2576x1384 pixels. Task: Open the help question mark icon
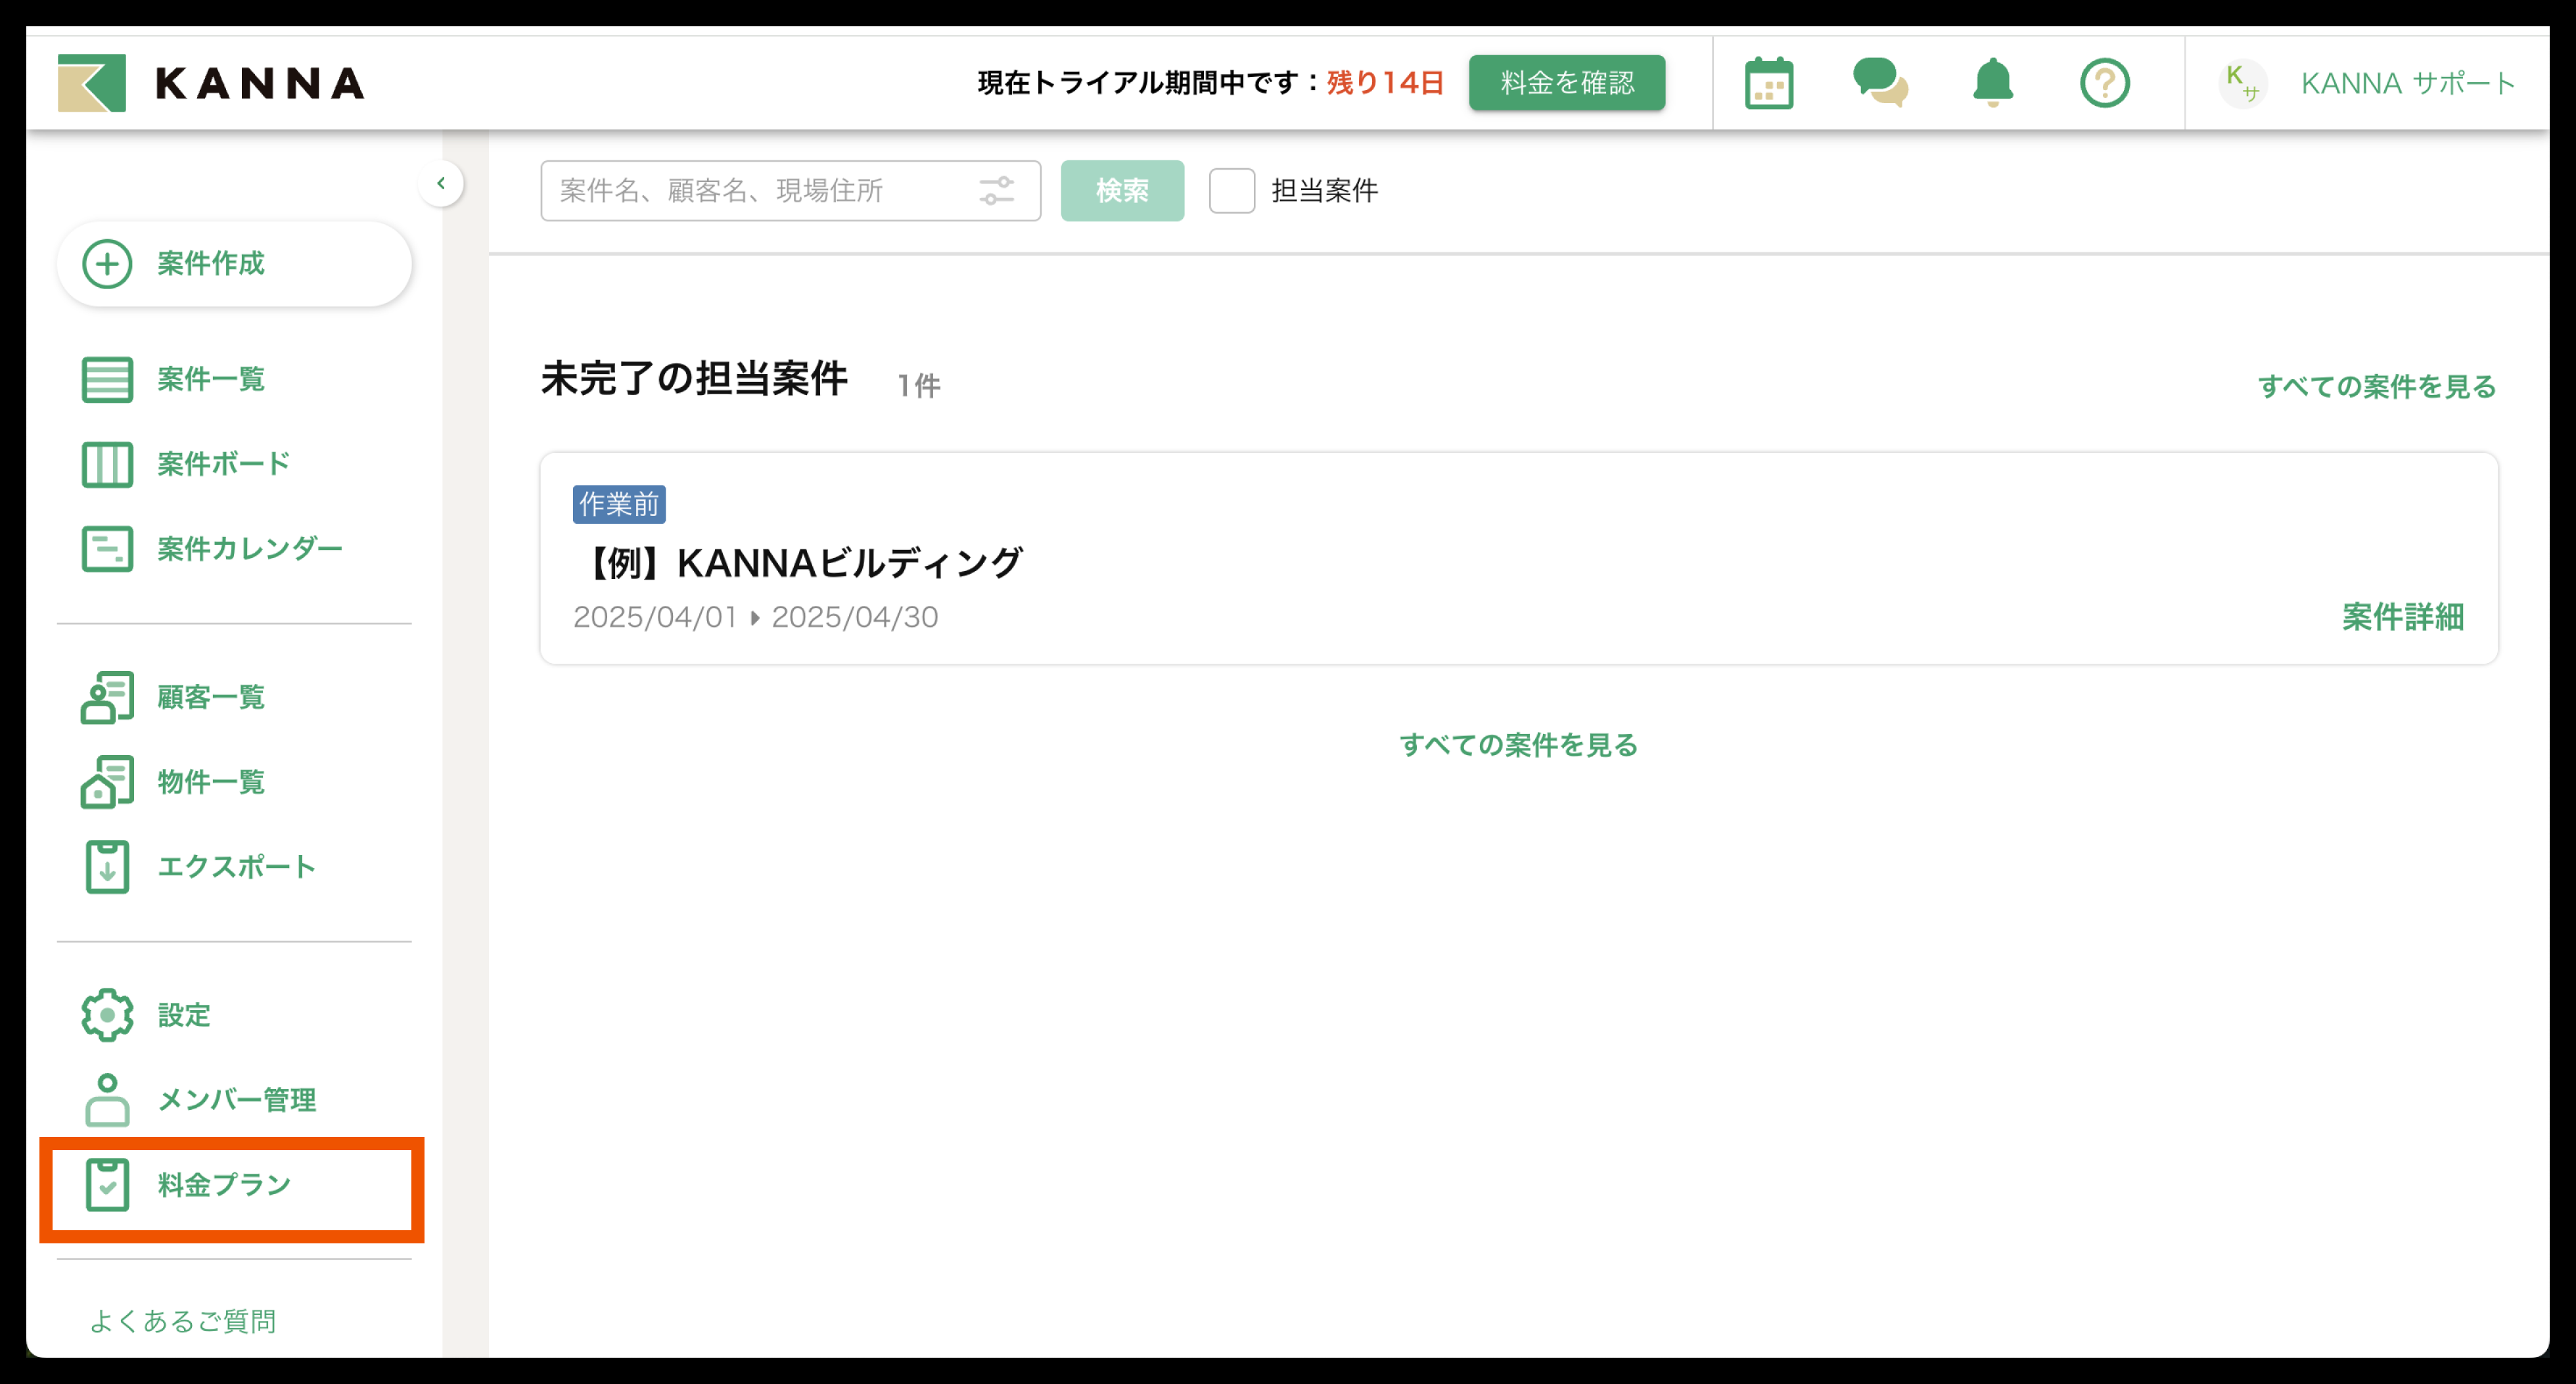(x=2104, y=83)
